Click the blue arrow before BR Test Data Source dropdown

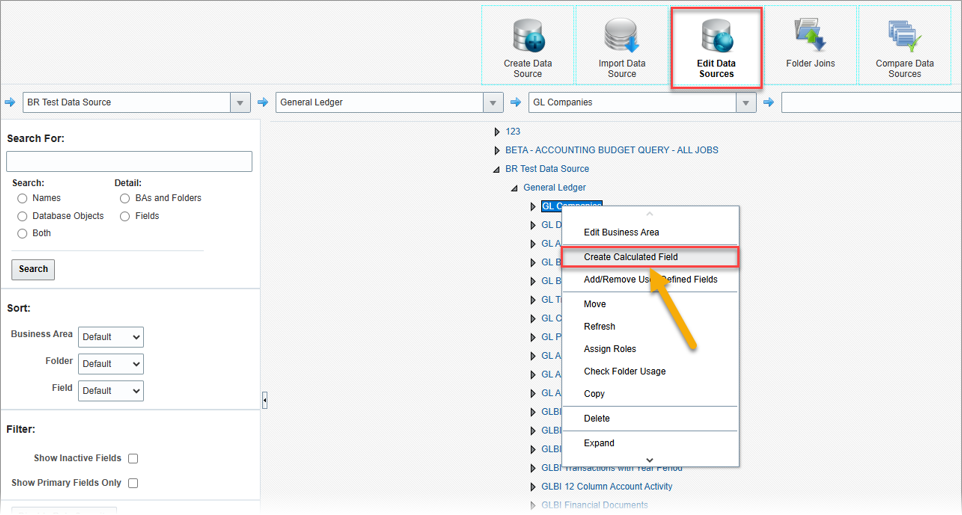coord(10,102)
